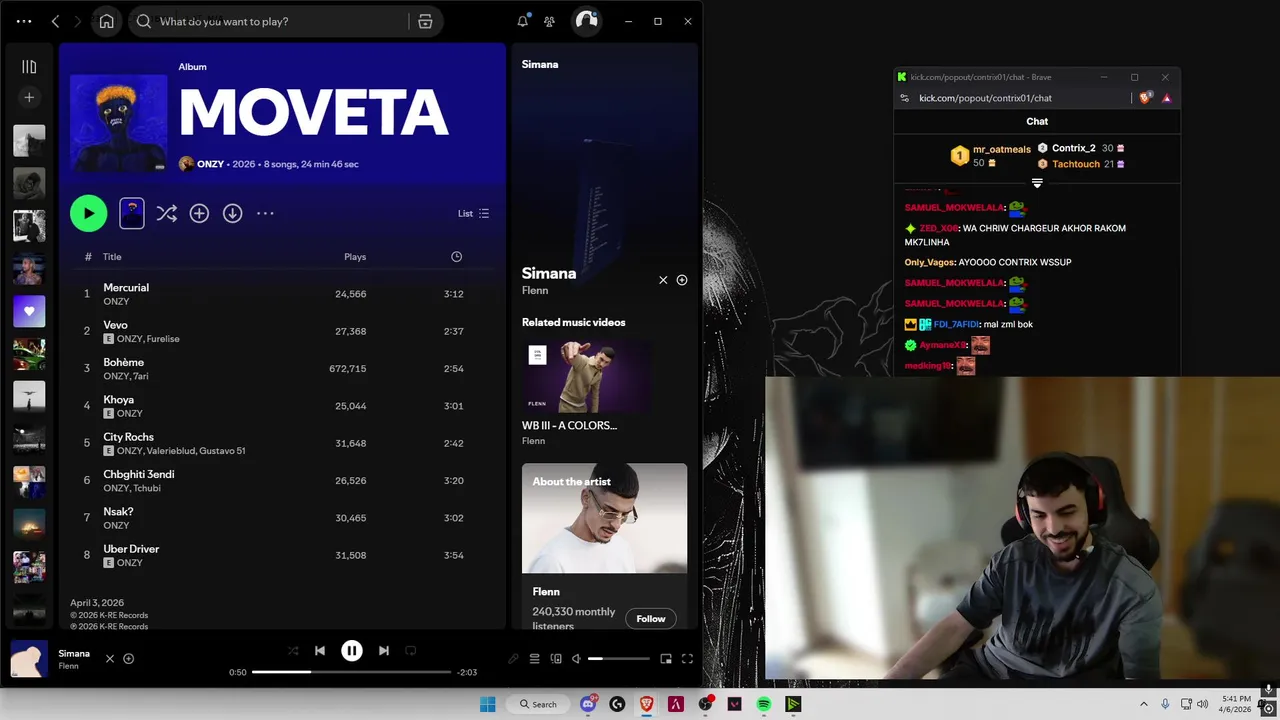Screen dimensions: 1280x720
Task: Play the MOVETA album with green button
Action: tap(89, 213)
